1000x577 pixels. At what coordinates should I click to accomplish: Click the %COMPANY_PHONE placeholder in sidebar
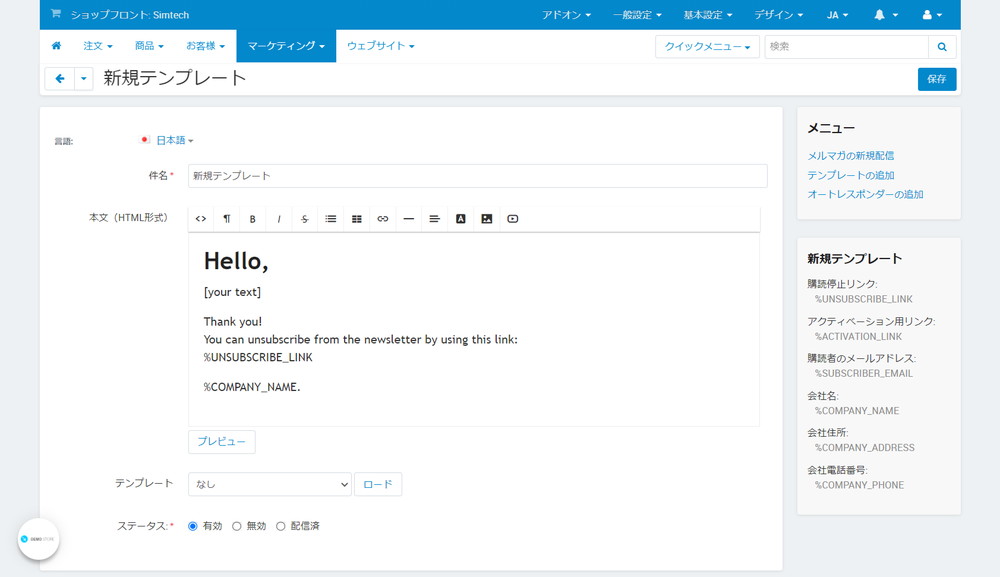coord(859,485)
